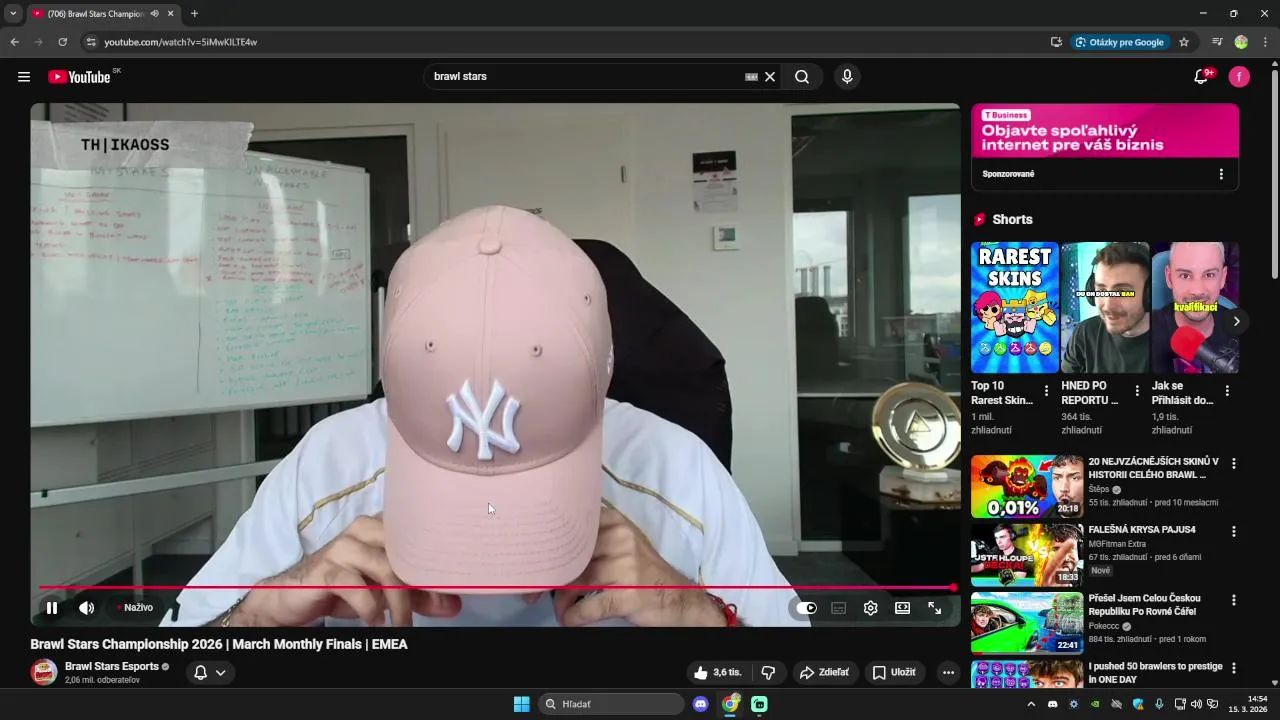Screen dimensions: 1280x720
Task: Open the account avatar menu
Action: click(1239, 77)
